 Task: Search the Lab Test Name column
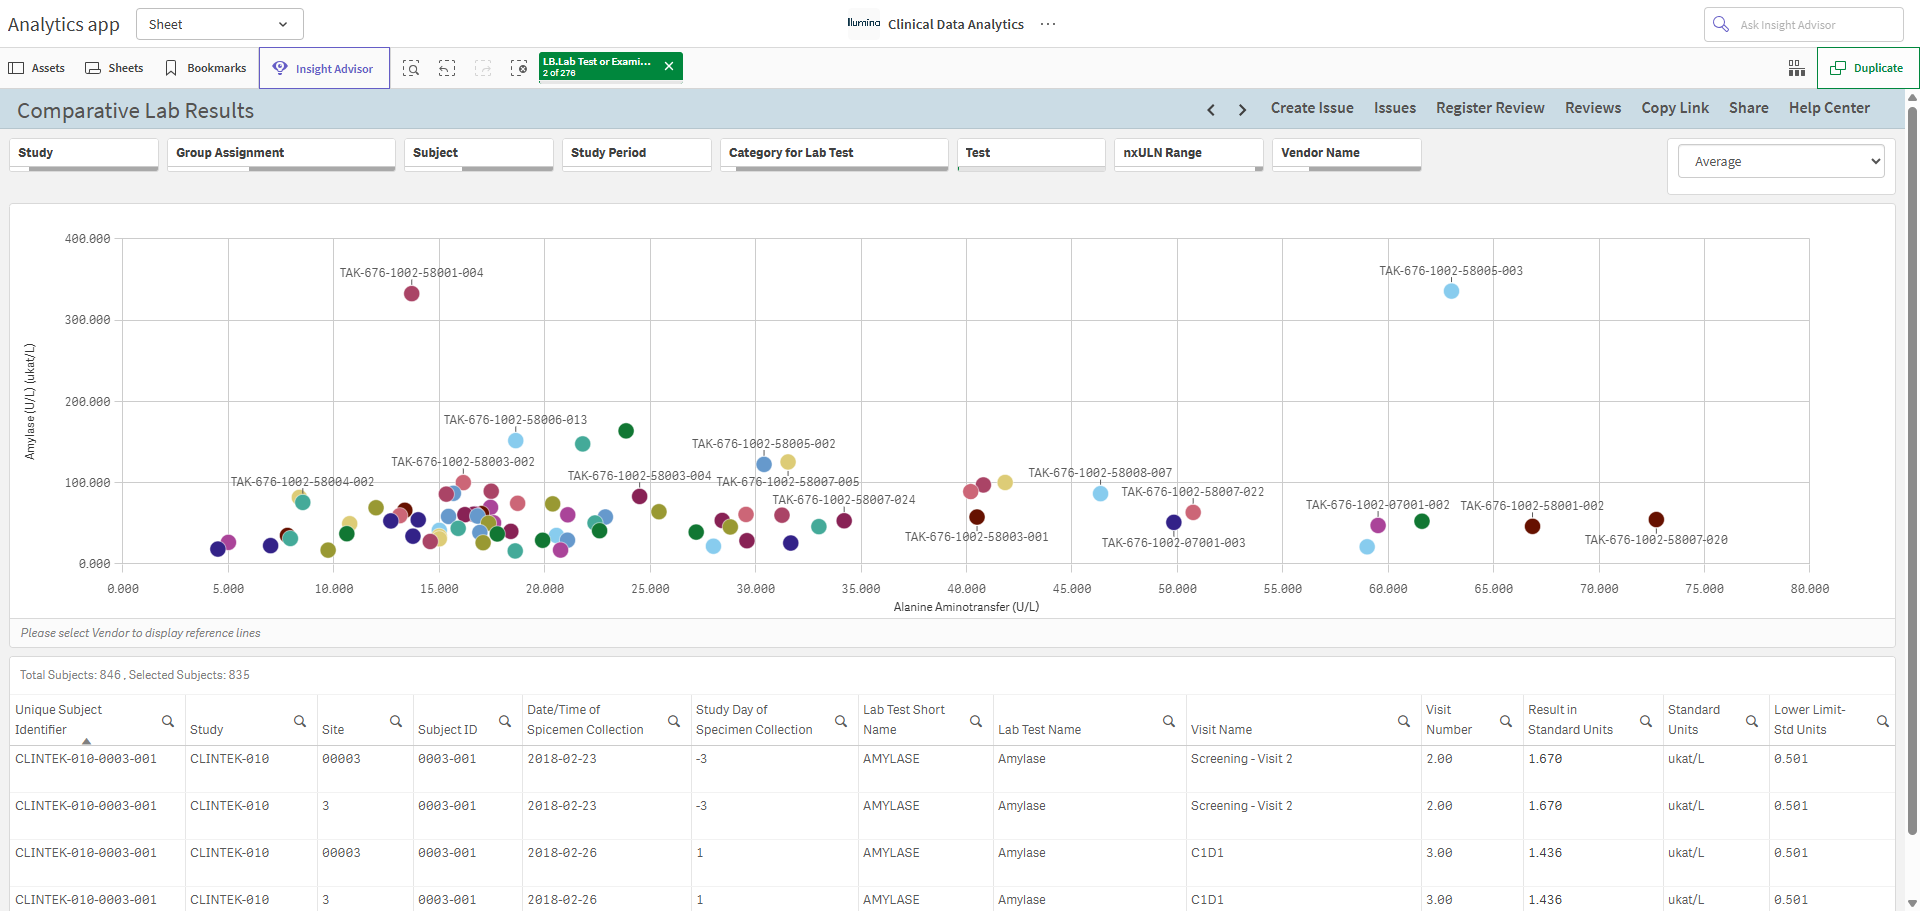(x=1169, y=721)
